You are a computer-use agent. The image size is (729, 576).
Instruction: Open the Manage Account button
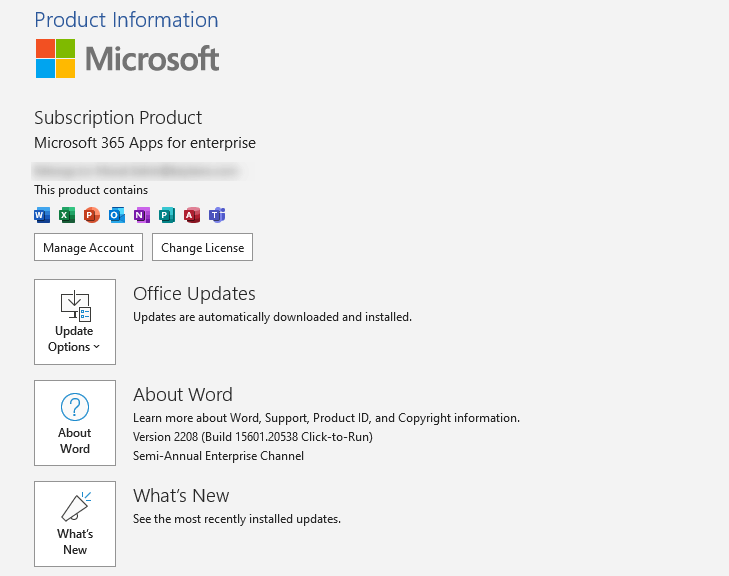point(88,247)
